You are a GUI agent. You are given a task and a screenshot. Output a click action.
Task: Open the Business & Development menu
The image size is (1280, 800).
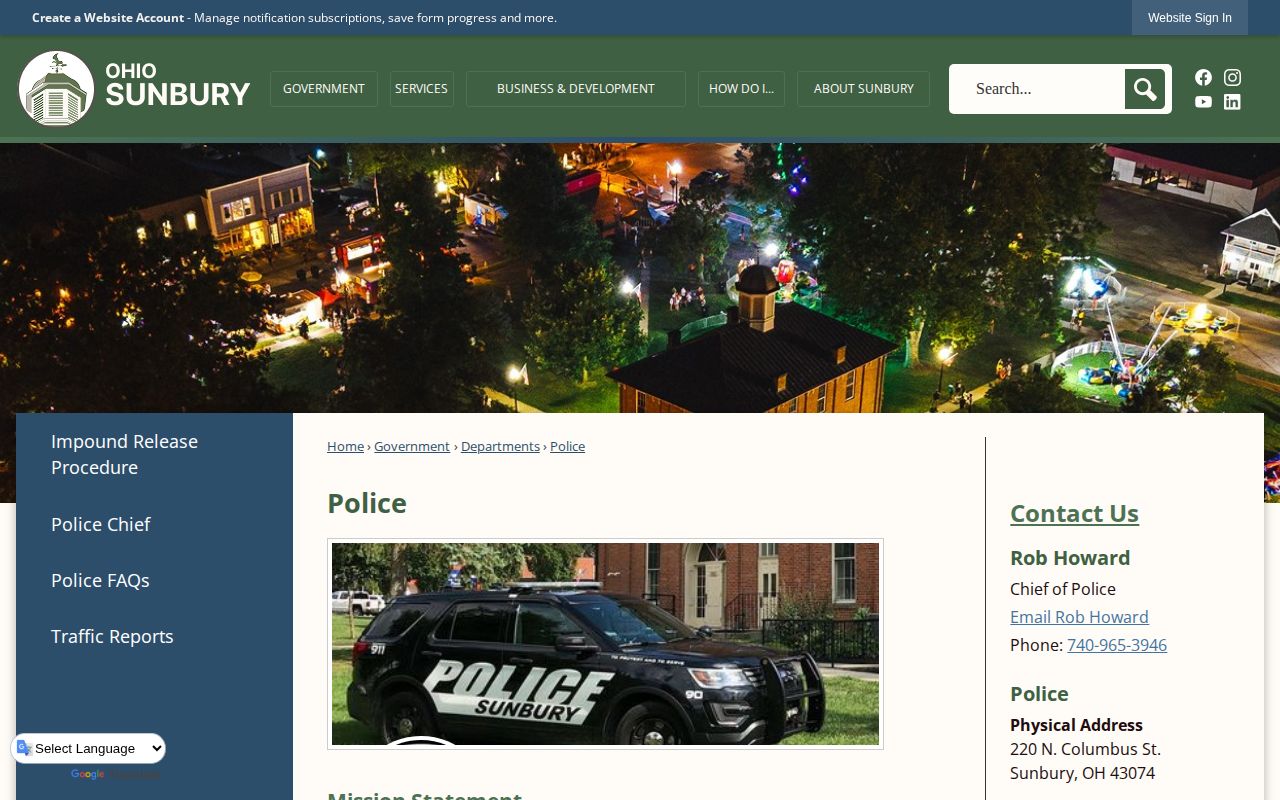point(576,89)
